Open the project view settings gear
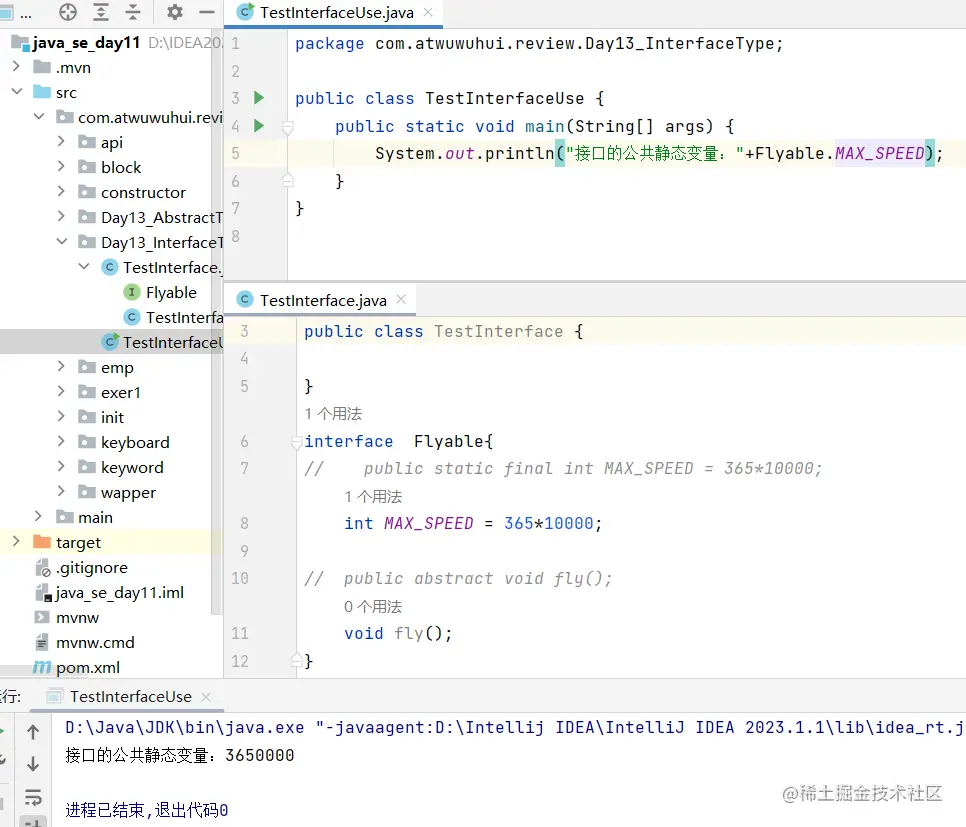 tap(175, 12)
